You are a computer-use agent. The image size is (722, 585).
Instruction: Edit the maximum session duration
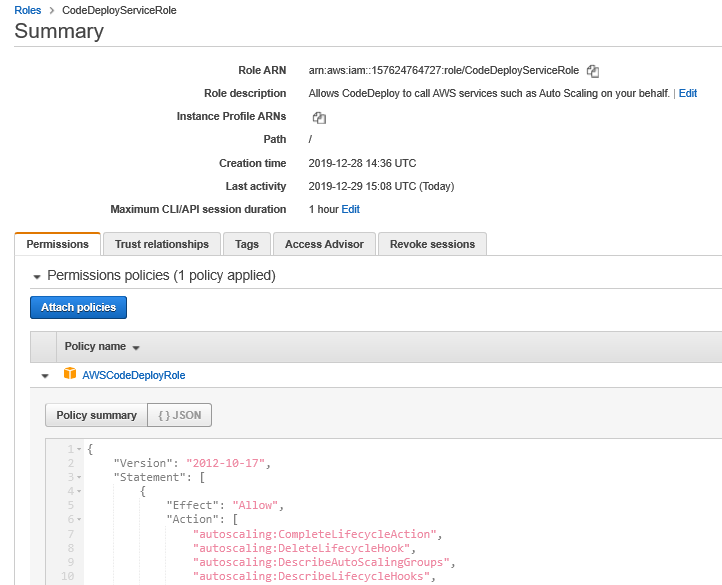point(350,210)
